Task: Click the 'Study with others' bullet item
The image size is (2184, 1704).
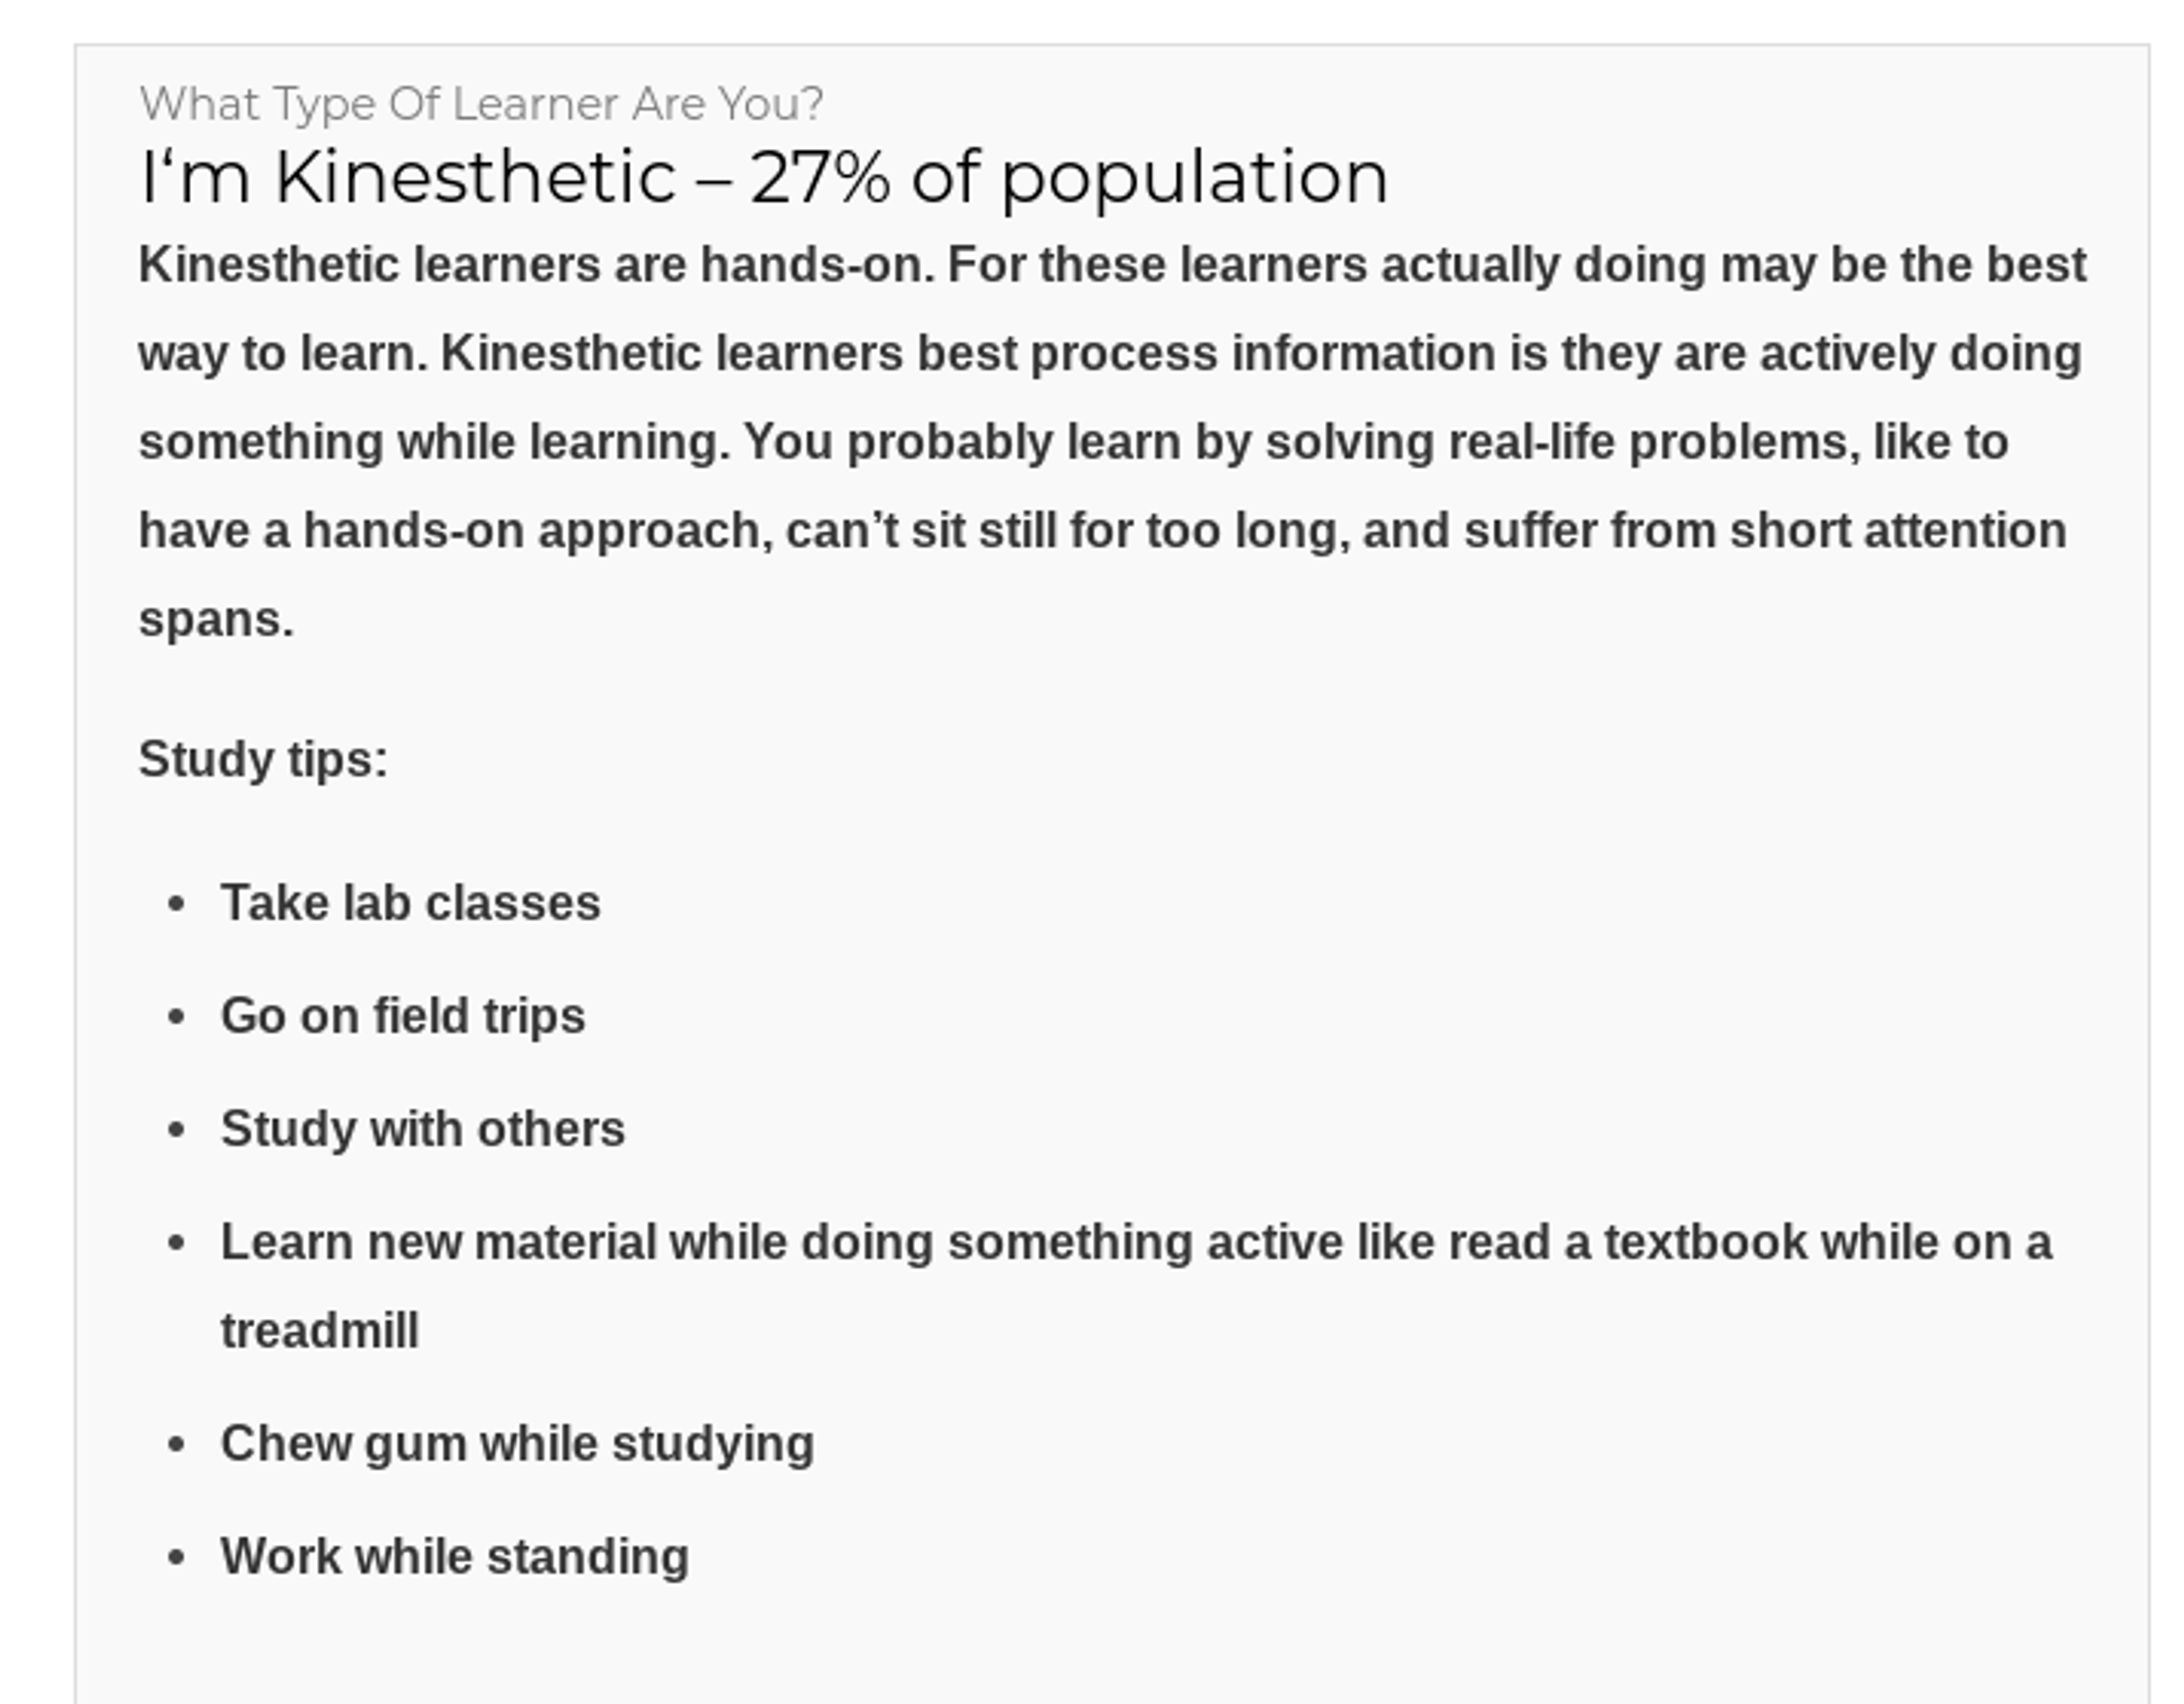Action: [x=423, y=1129]
